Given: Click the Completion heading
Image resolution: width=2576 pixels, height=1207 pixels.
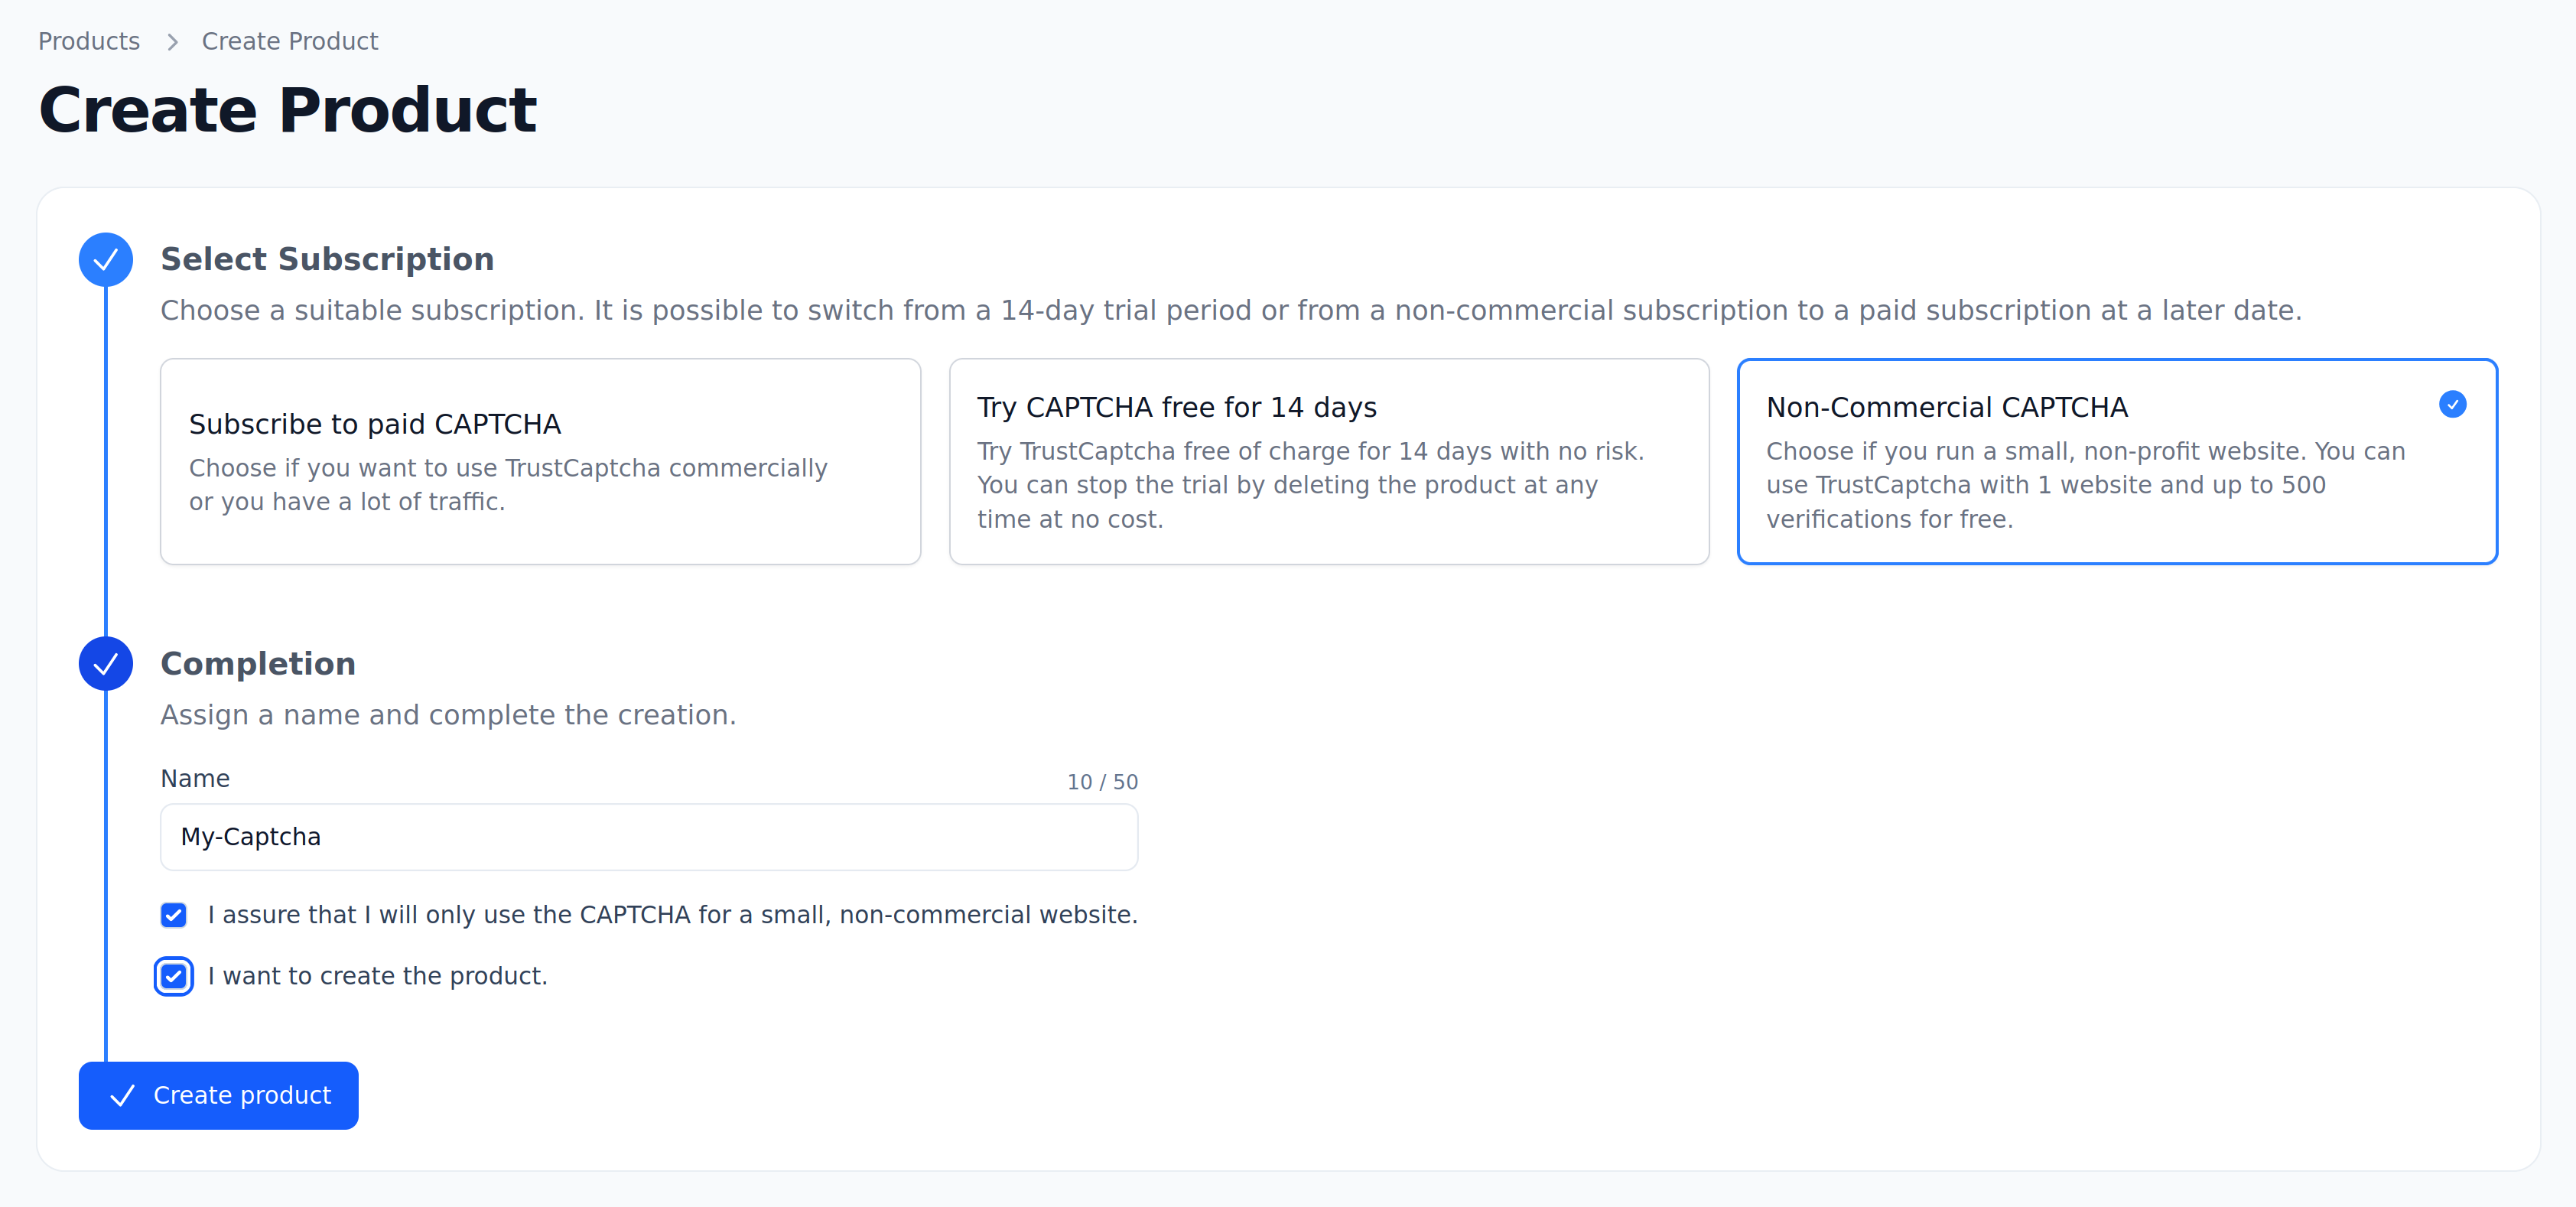Looking at the screenshot, I should click(x=258, y=664).
